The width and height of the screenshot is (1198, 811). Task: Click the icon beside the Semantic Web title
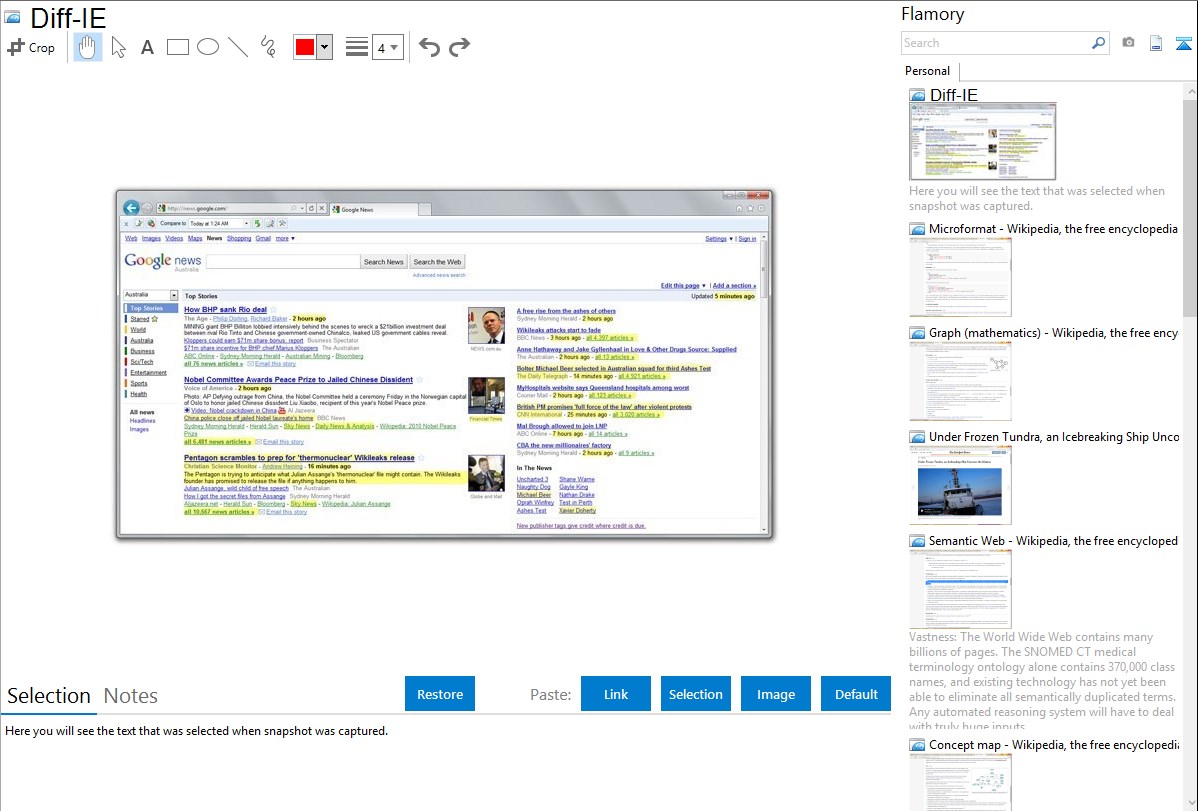click(x=917, y=540)
